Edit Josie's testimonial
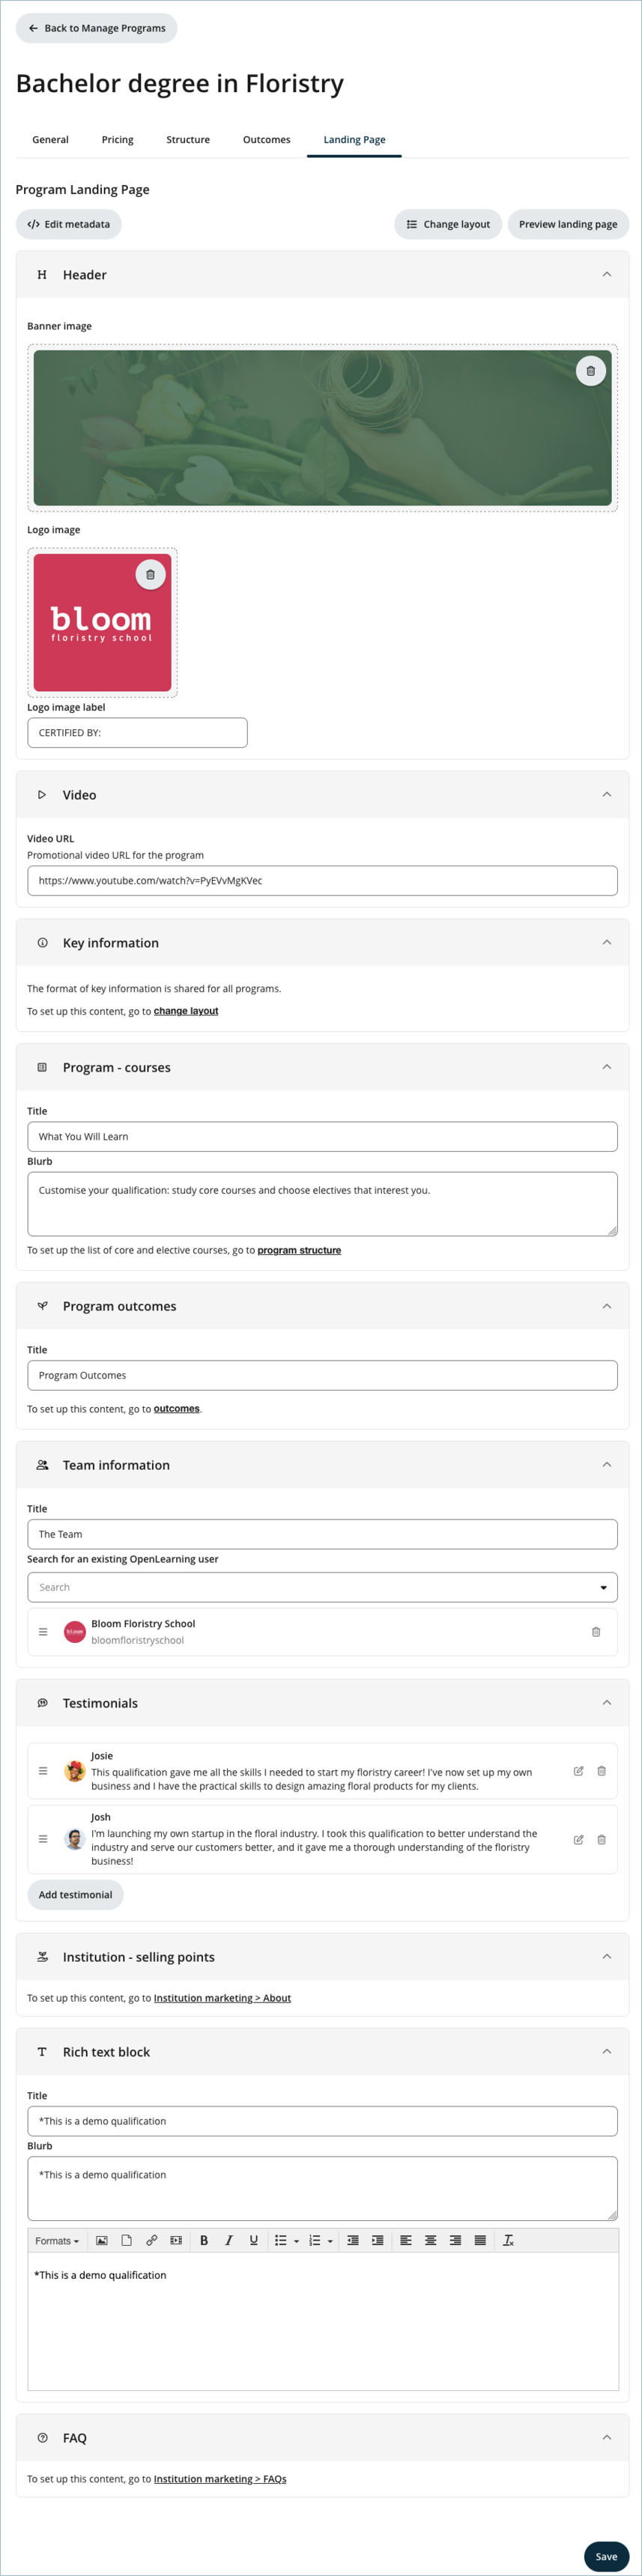This screenshot has height=2576, width=642. 578,1770
